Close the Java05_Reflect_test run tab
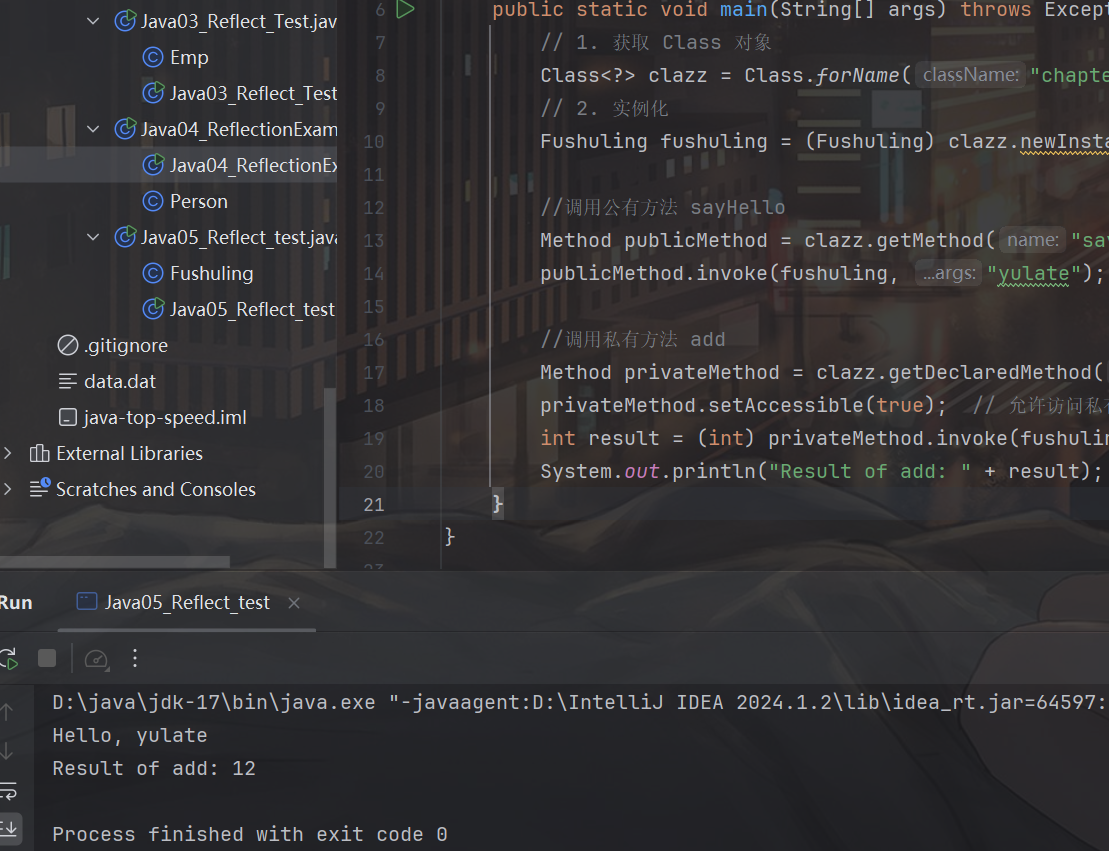This screenshot has width=1109, height=851. [294, 602]
